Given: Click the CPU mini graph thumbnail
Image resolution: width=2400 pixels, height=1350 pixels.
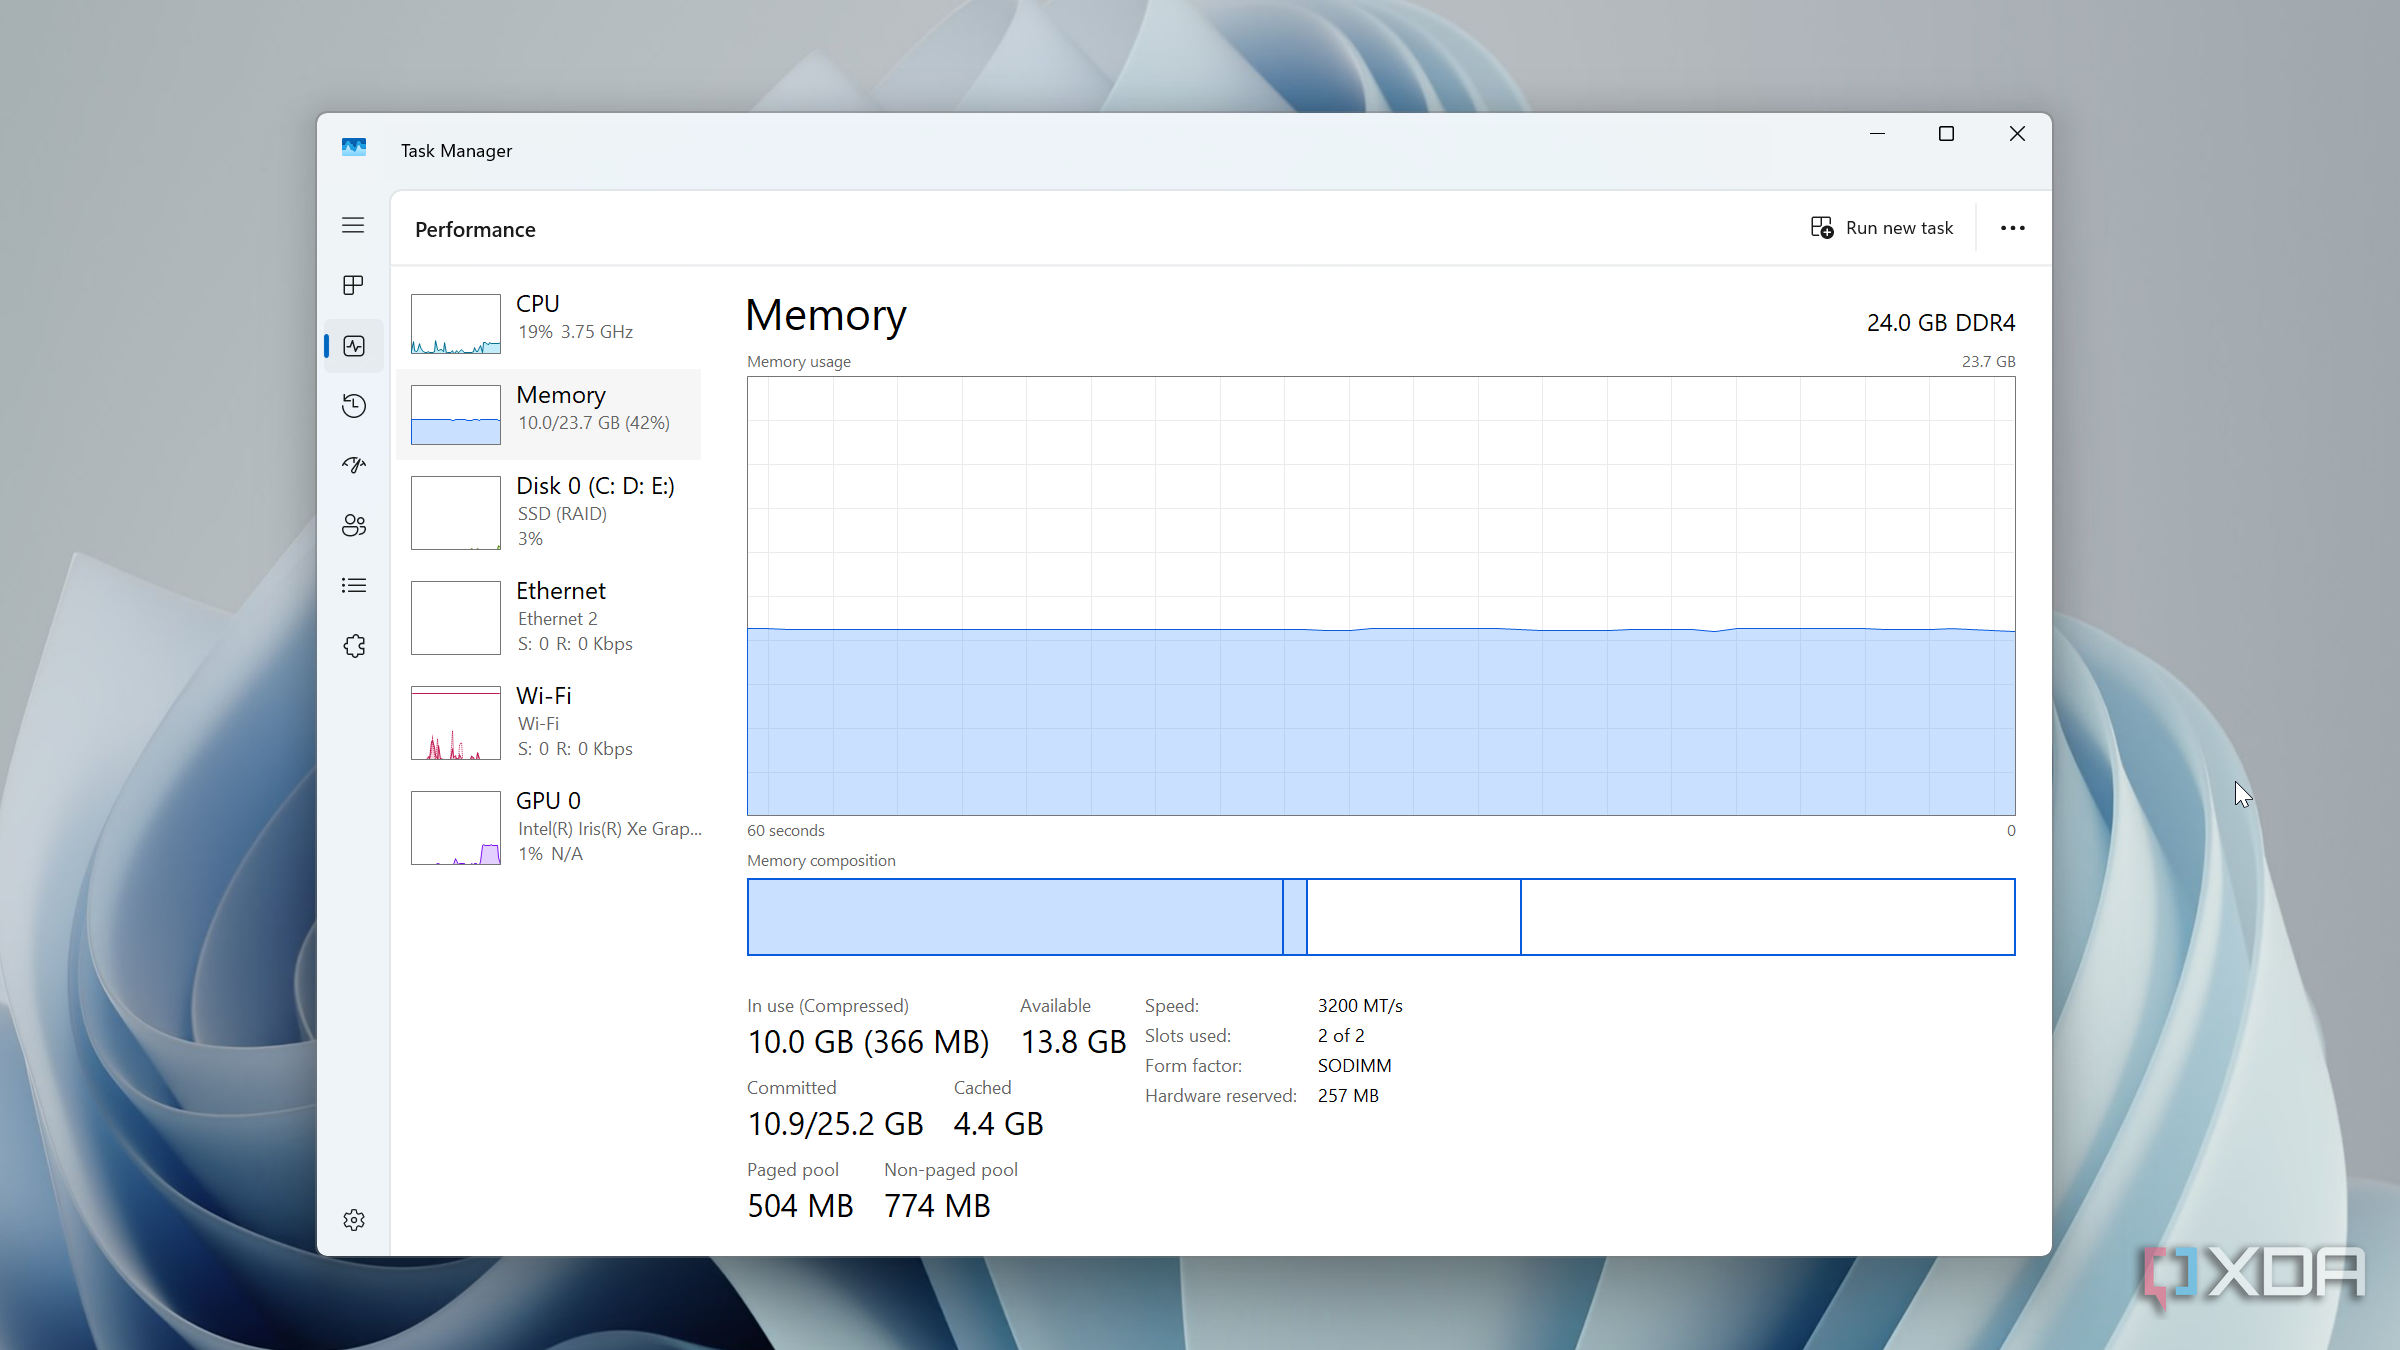Looking at the screenshot, I should [x=456, y=324].
